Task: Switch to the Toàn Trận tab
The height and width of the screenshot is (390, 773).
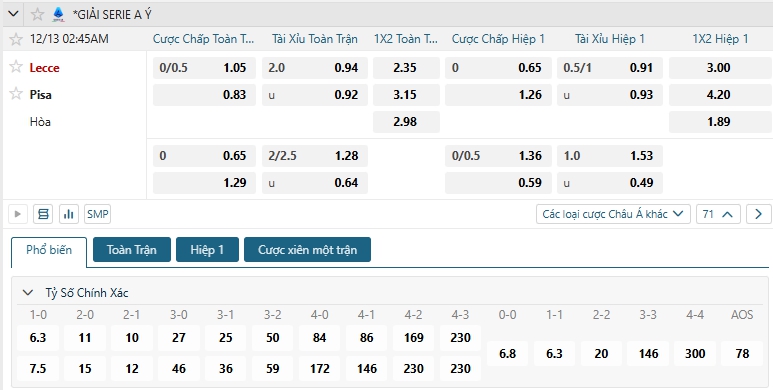Action: click(x=132, y=249)
